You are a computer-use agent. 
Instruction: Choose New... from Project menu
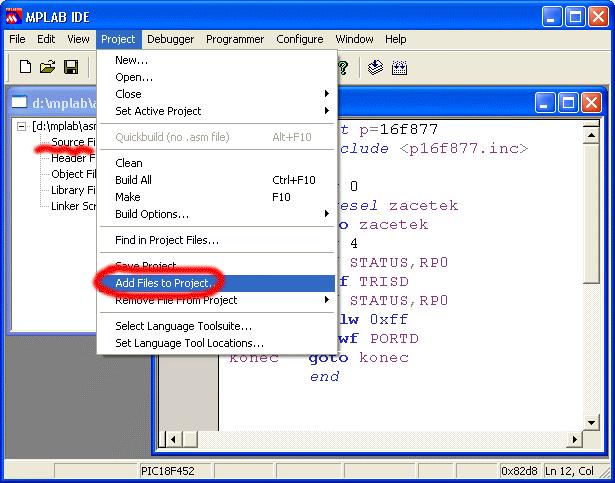coord(217,60)
